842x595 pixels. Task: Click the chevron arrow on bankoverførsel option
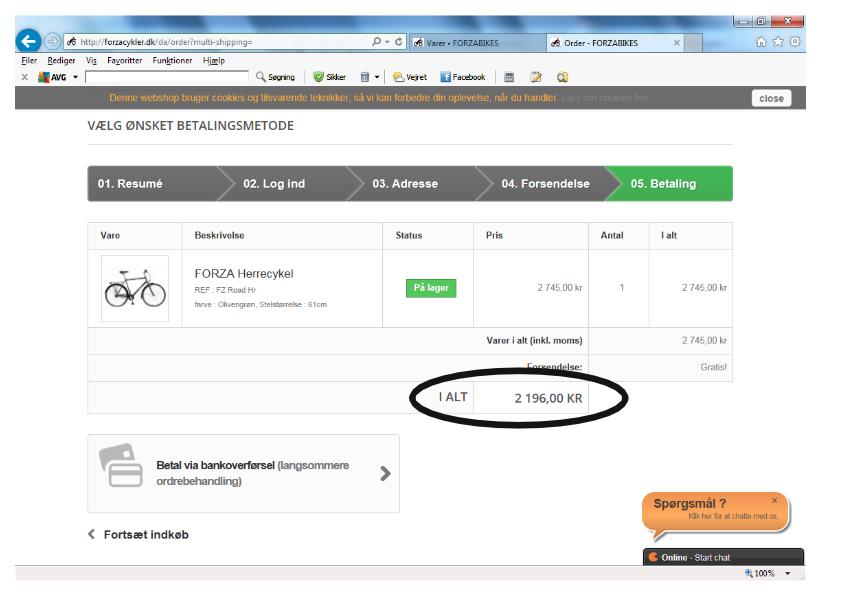click(385, 474)
